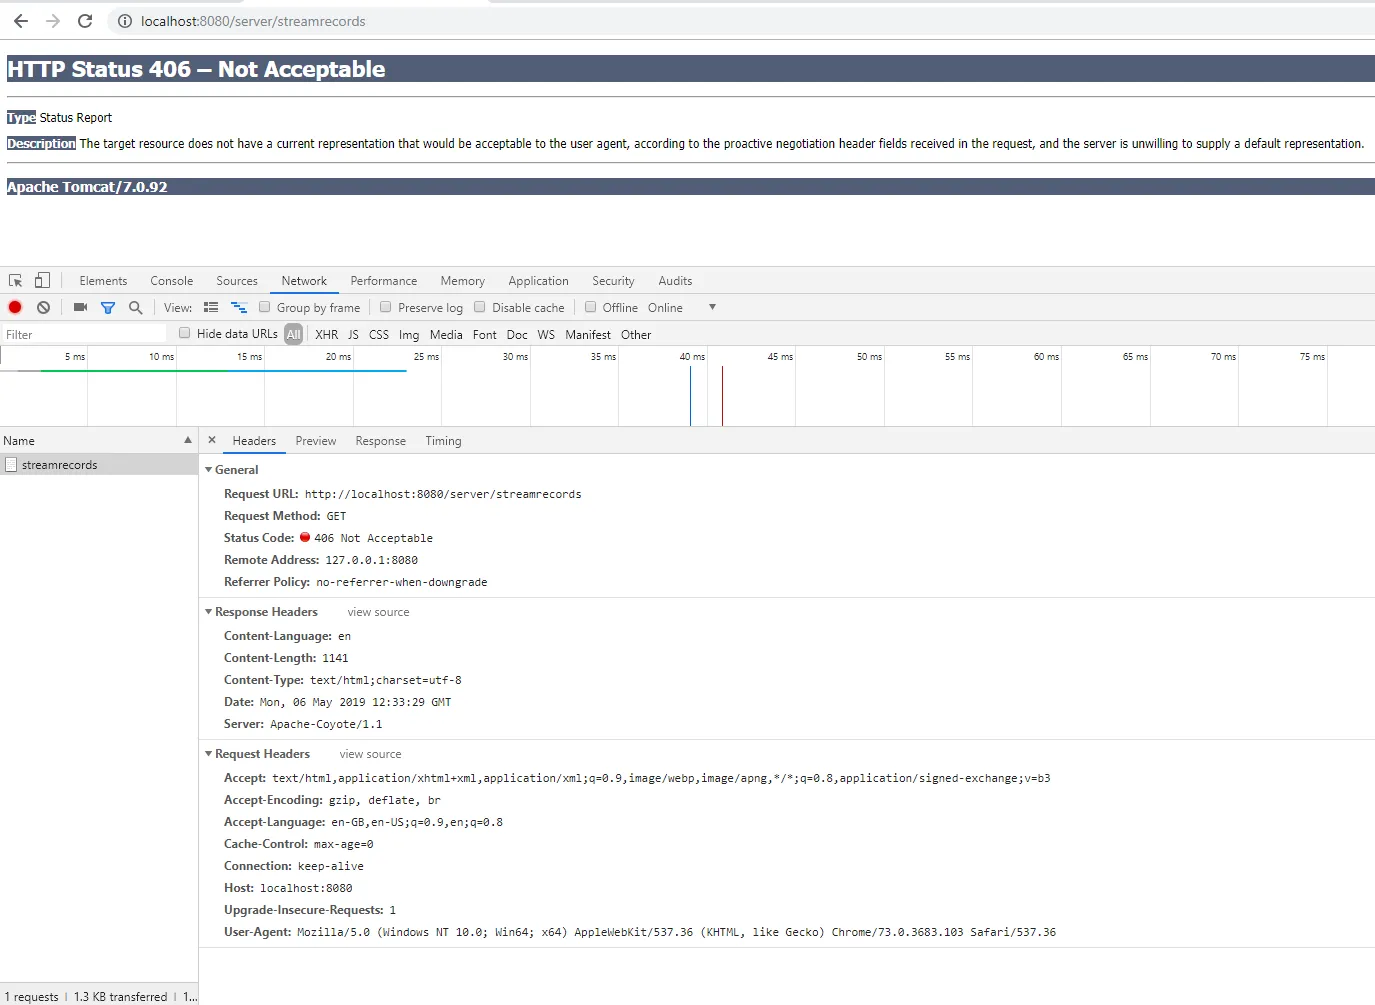The height and width of the screenshot is (1005, 1375).
Task: Select the User-Agent header value
Action: pyautogui.click(x=676, y=932)
